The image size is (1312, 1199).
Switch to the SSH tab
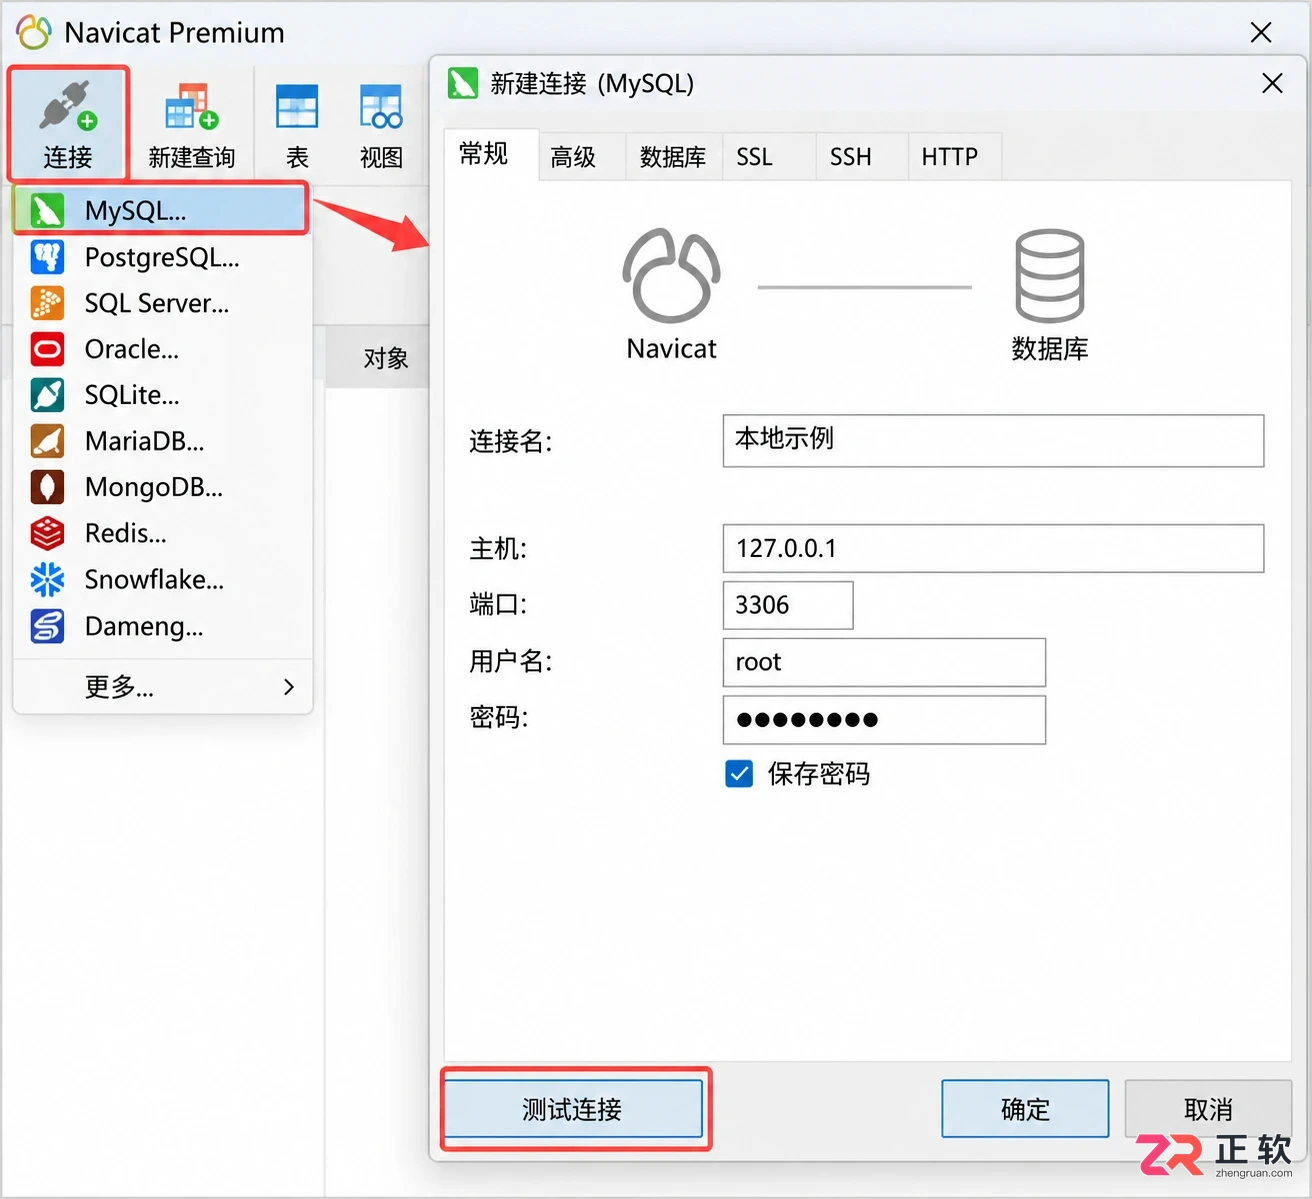(861, 156)
